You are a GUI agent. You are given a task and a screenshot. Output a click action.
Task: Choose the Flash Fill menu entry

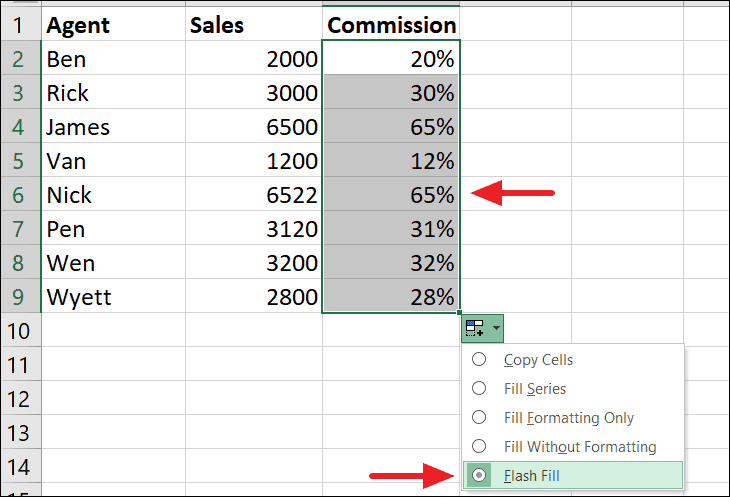[573, 476]
